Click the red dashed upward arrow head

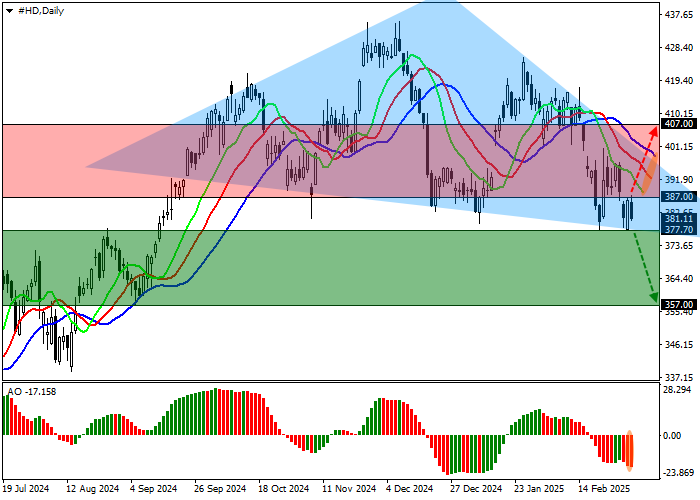654,130
